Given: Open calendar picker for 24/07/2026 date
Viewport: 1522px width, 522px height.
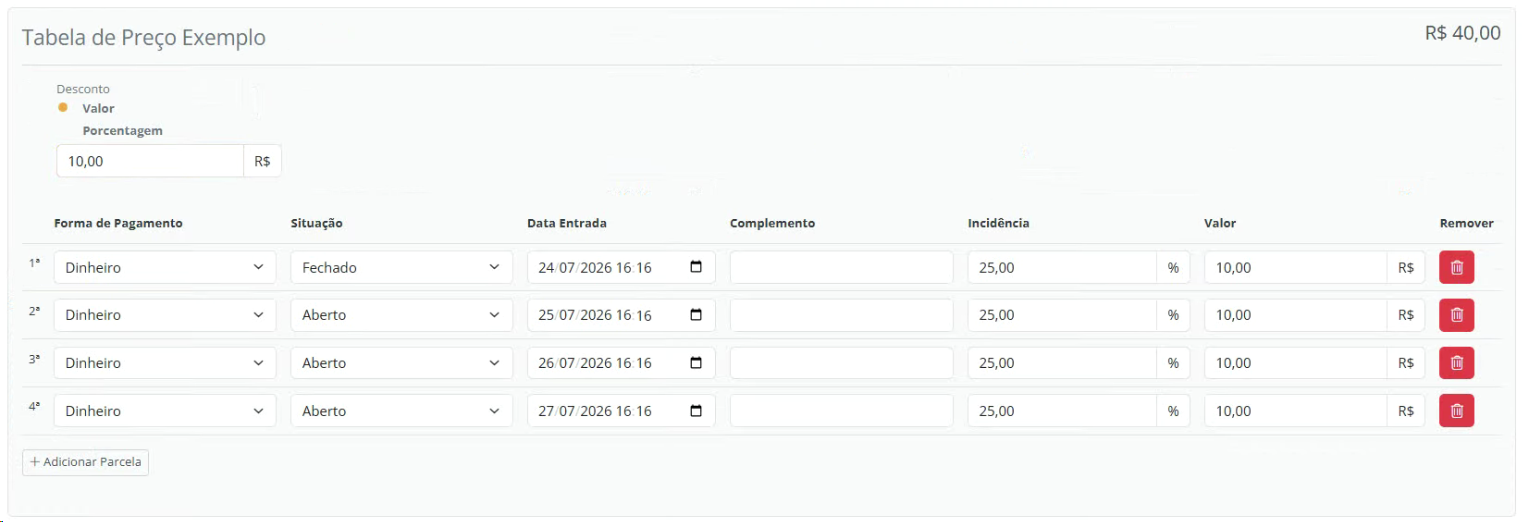Looking at the screenshot, I should click(x=696, y=267).
